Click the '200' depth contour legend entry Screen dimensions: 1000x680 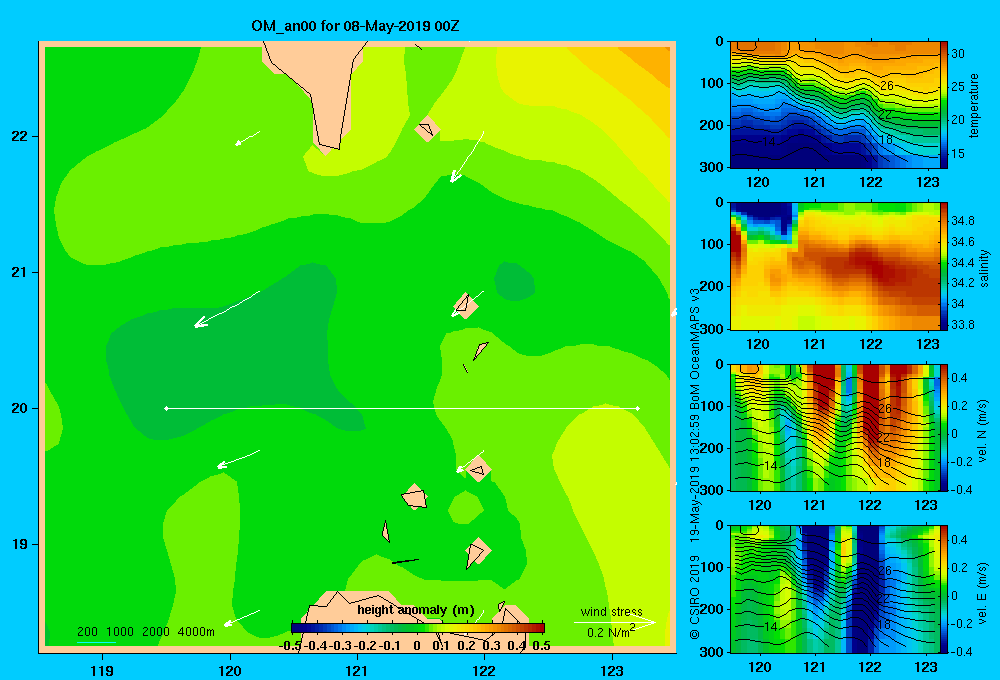coord(87,632)
